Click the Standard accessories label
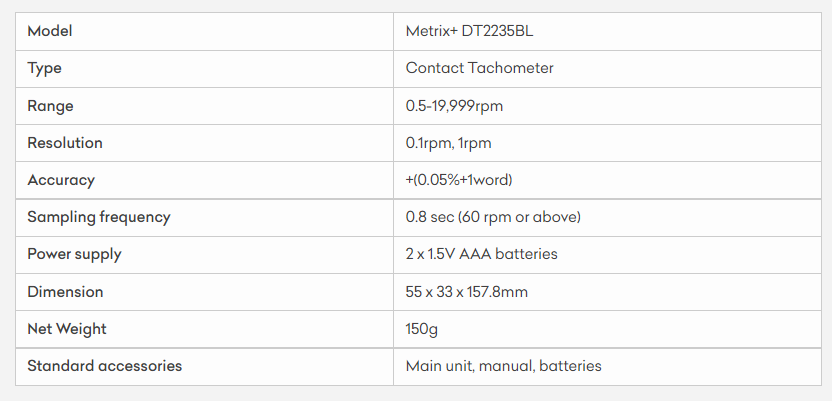This screenshot has width=832, height=401. [105, 366]
